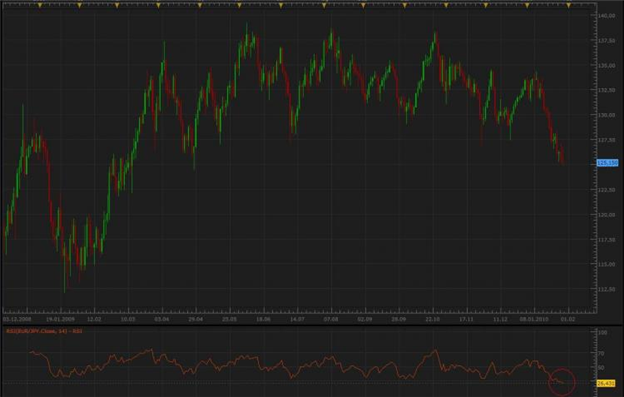This screenshot has height=397, width=624.
Task: Click the 03.04 date label
Action: [x=162, y=319]
